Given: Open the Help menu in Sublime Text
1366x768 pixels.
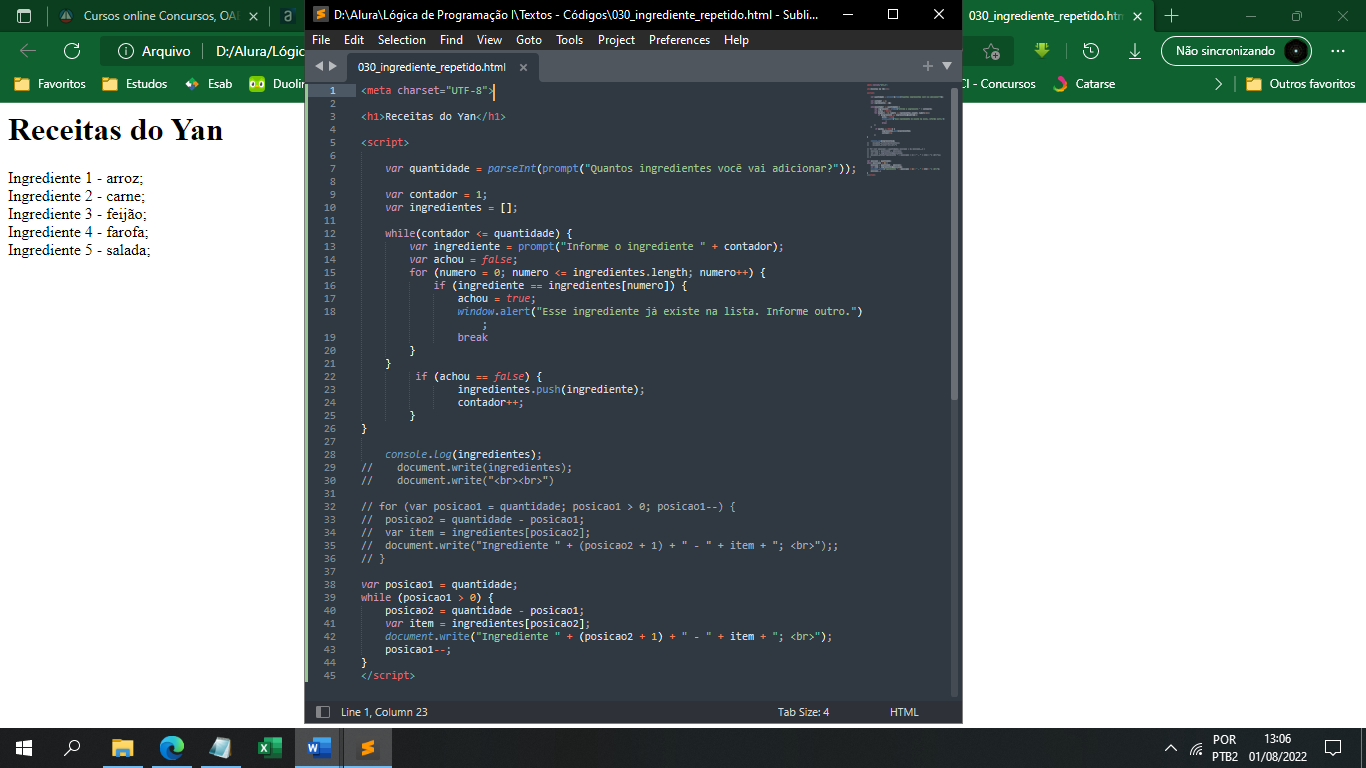Looking at the screenshot, I should point(736,40).
